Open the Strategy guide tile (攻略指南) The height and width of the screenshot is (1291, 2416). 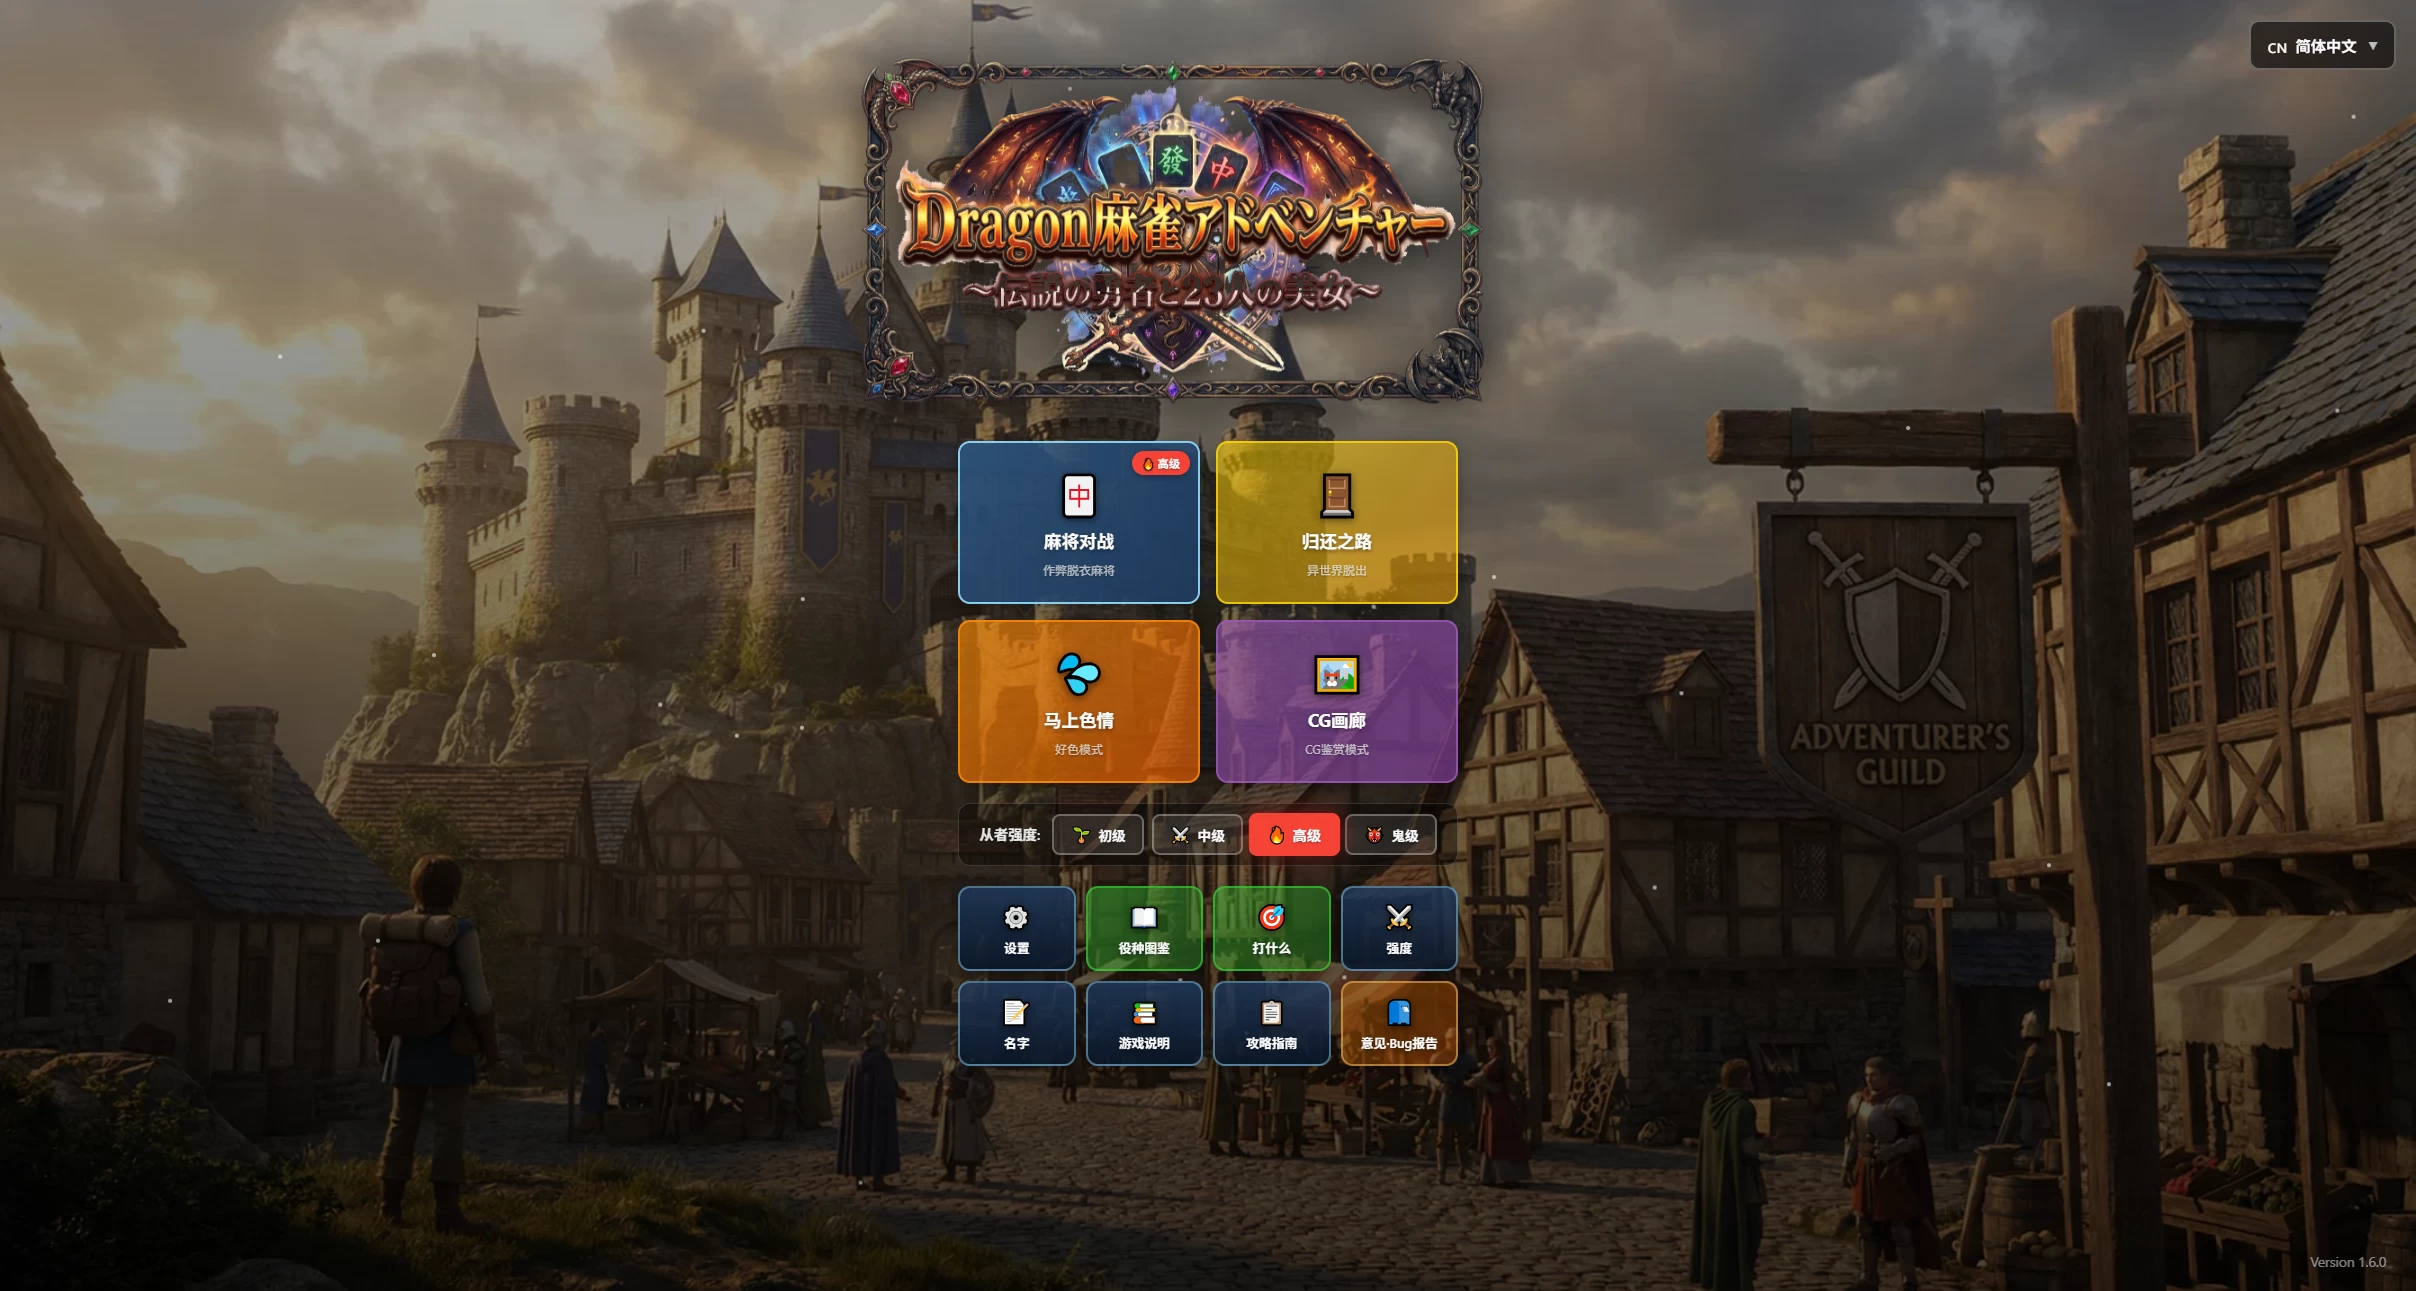click(1271, 1023)
